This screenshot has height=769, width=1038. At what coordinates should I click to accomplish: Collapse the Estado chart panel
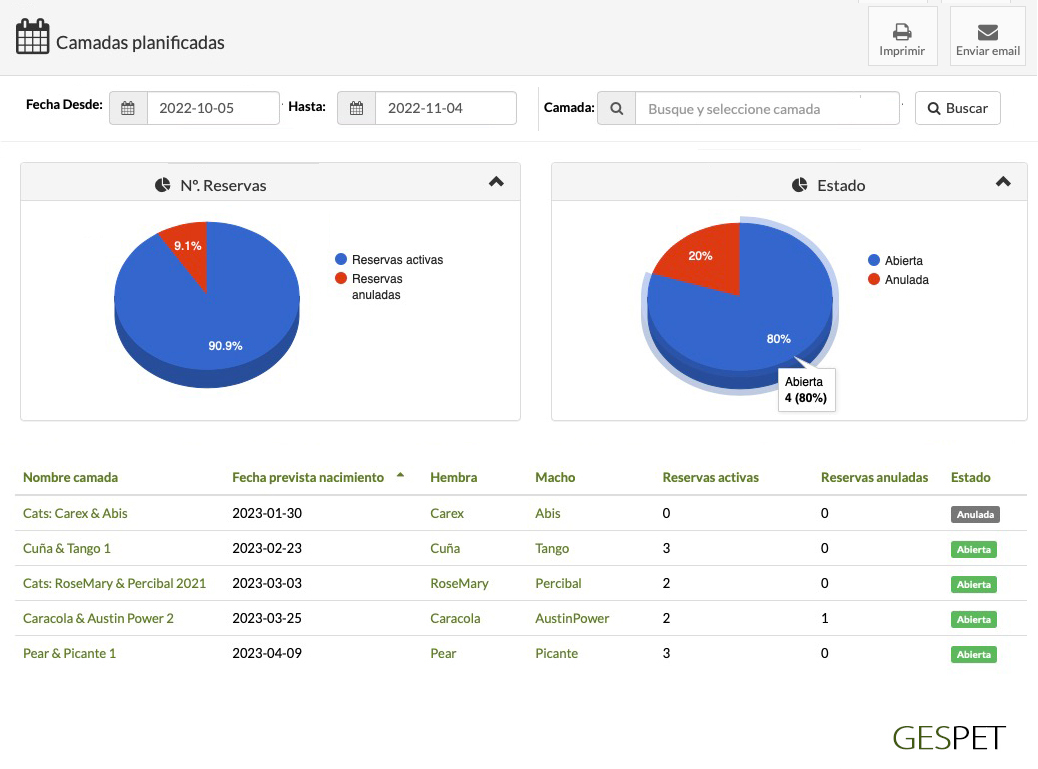tap(1003, 182)
